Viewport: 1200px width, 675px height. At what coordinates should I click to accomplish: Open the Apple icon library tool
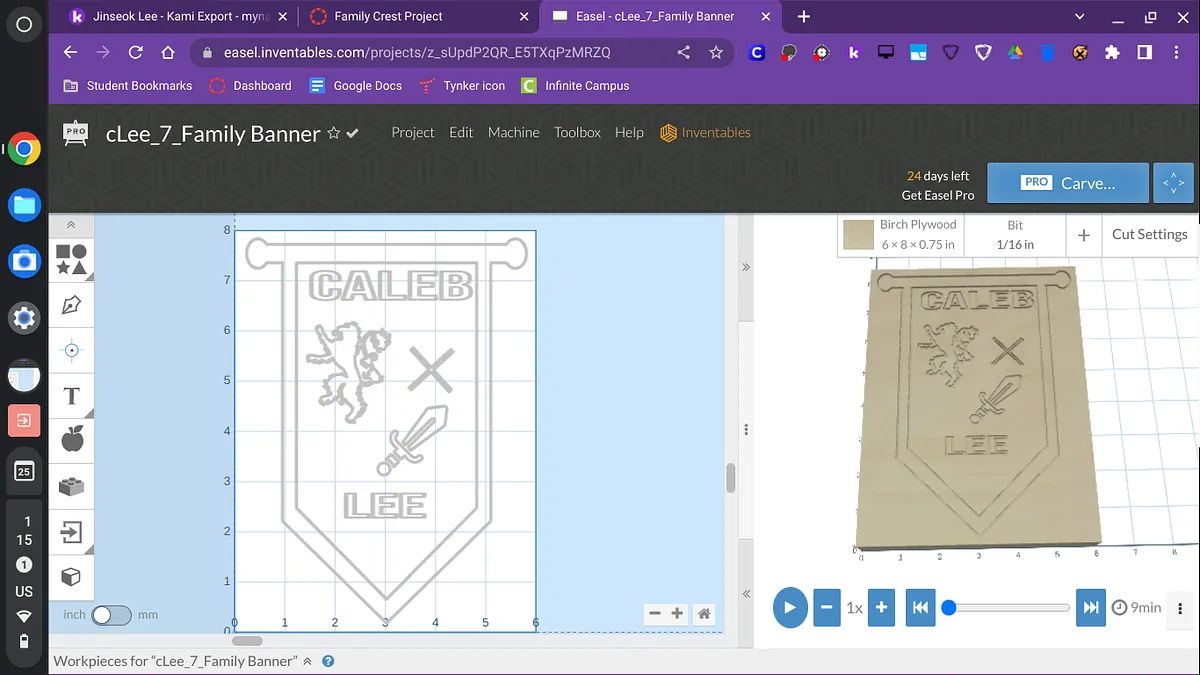[x=71, y=438]
